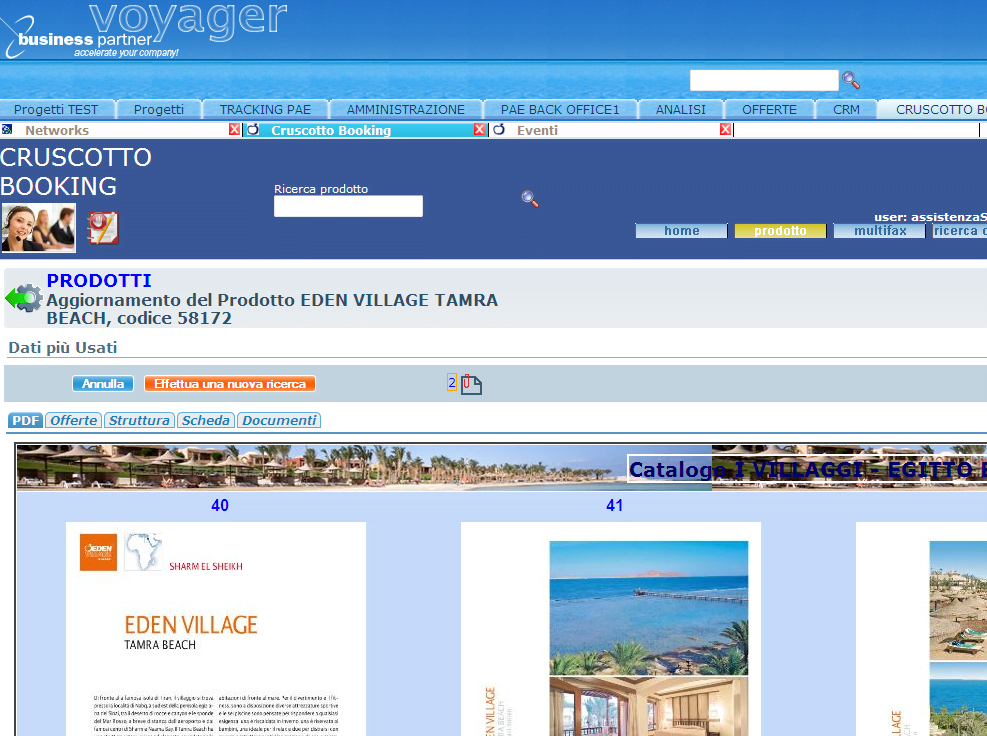Switch to the Eventi tab
The image size is (987, 736).
pyautogui.click(x=537, y=130)
